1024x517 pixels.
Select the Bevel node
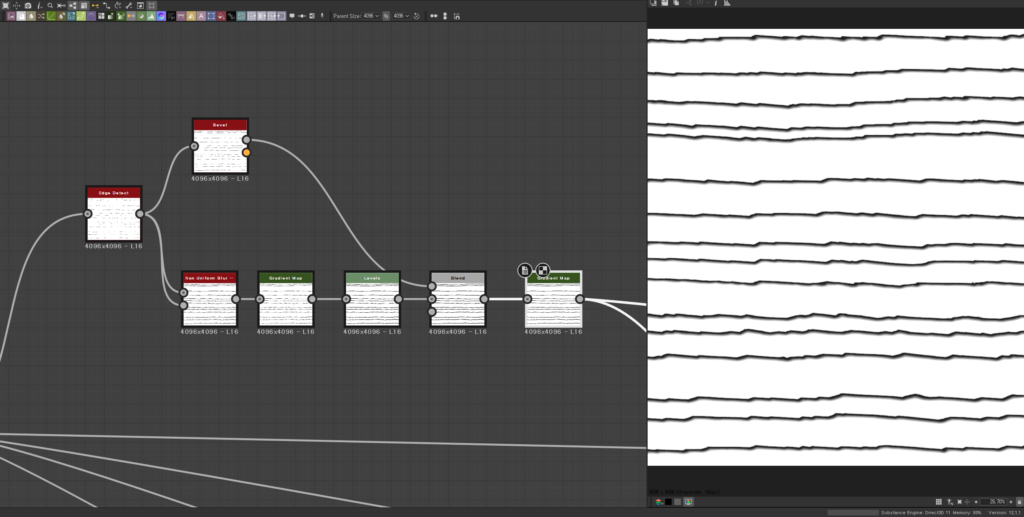point(220,147)
